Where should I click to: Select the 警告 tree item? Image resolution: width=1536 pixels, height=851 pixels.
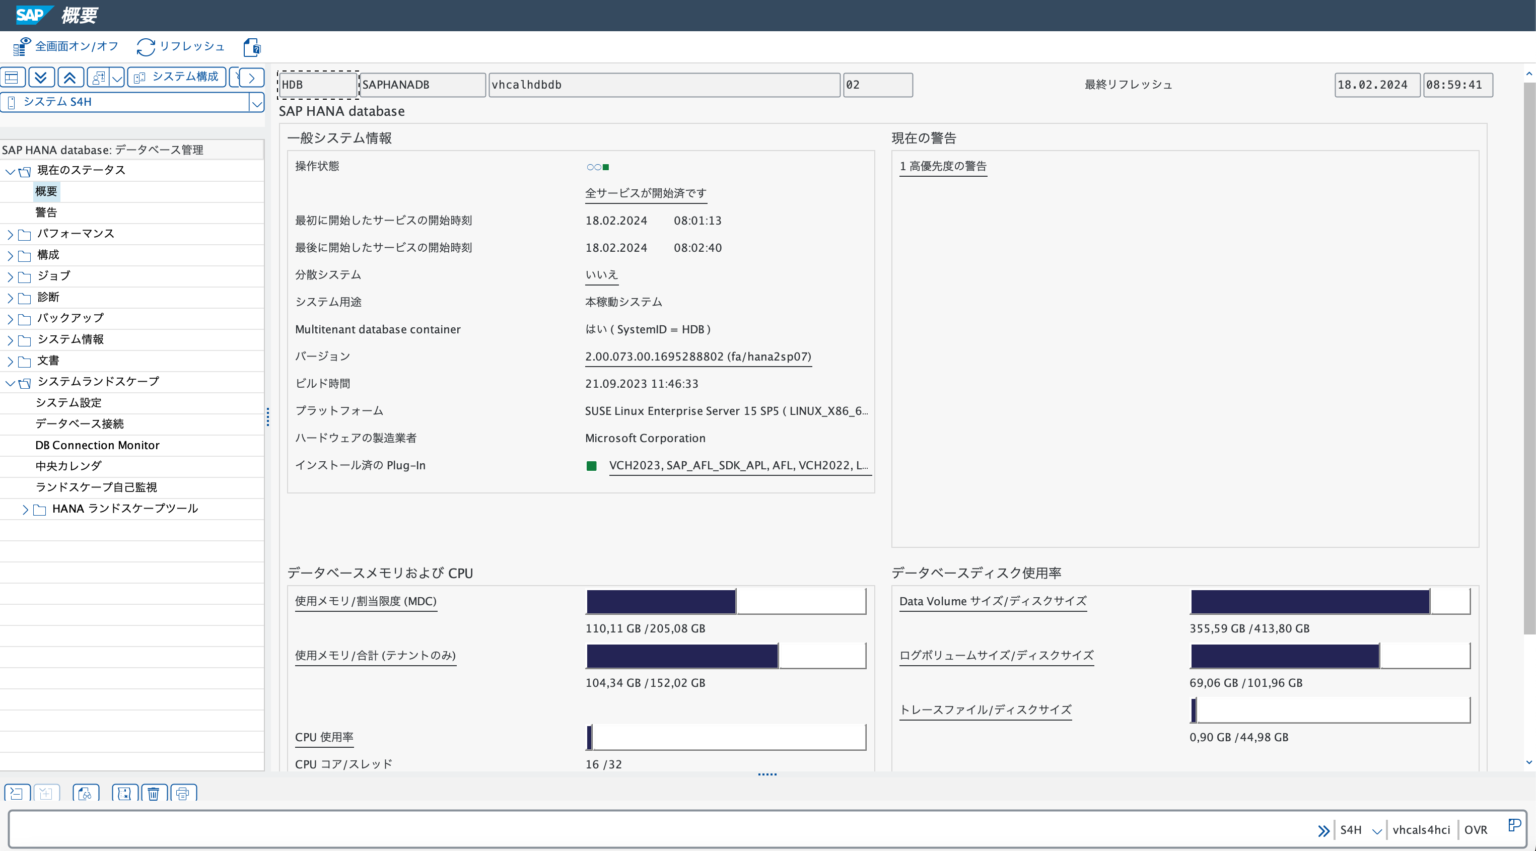pyautogui.click(x=45, y=212)
